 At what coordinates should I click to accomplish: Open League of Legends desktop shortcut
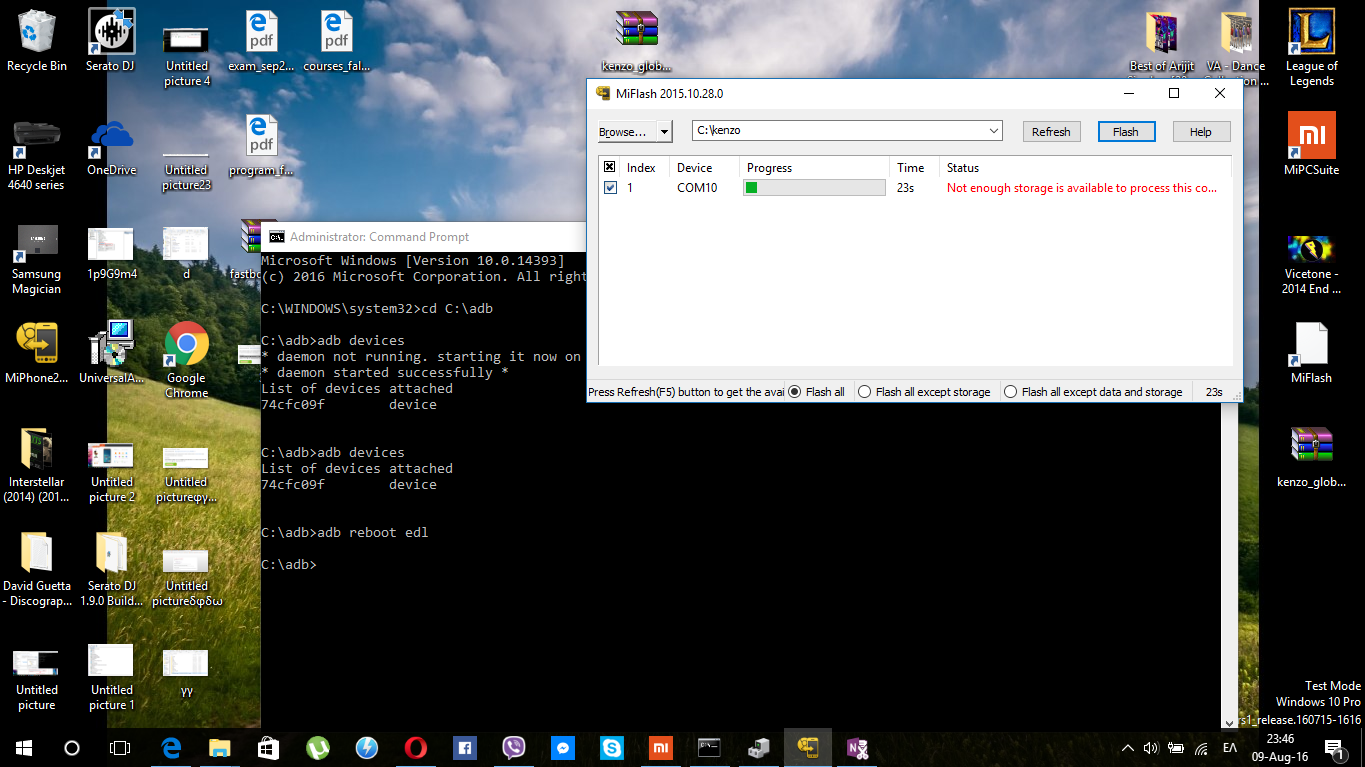click(x=1311, y=47)
